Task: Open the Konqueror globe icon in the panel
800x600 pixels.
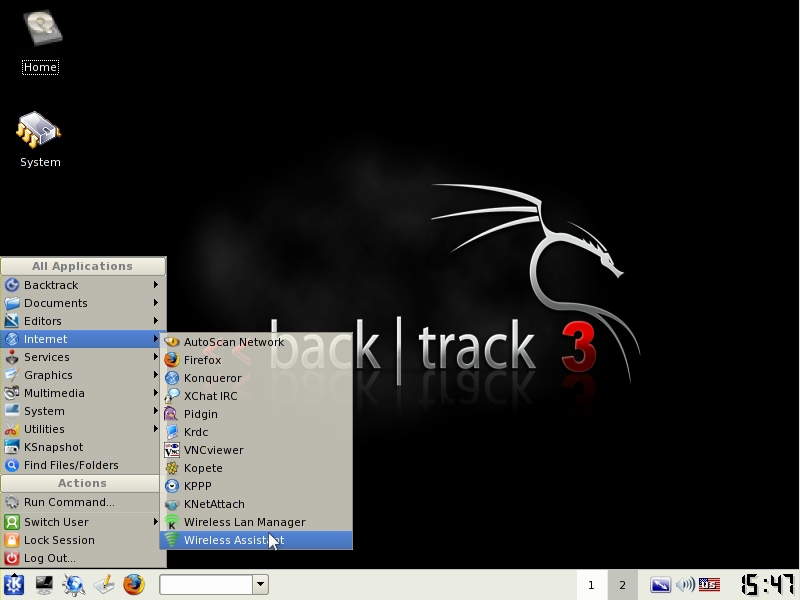Action: tap(74, 585)
